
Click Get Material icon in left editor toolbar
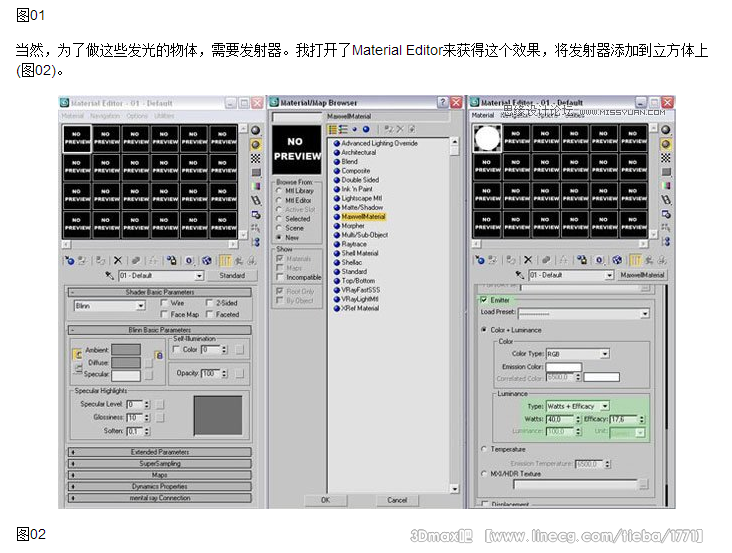69,260
